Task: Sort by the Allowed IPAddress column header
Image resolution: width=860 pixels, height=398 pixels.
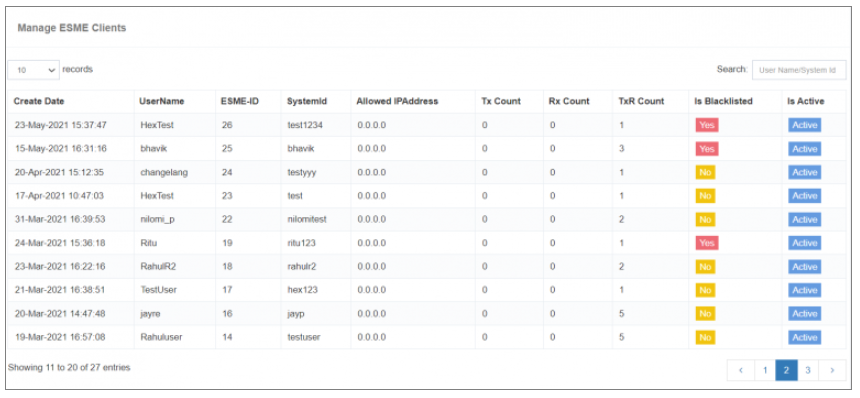Action: pos(397,101)
